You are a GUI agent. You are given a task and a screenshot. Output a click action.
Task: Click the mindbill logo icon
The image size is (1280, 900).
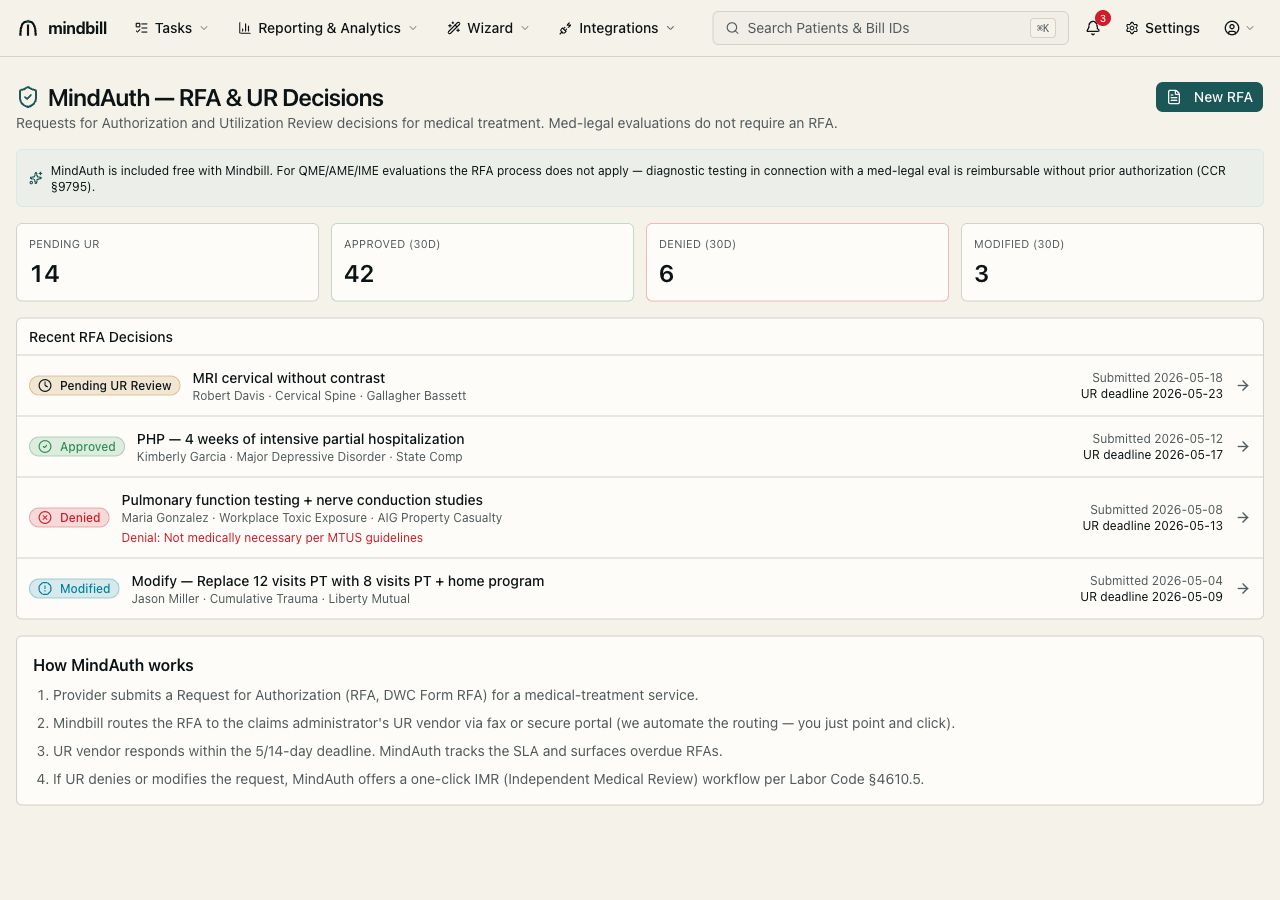click(x=28, y=28)
